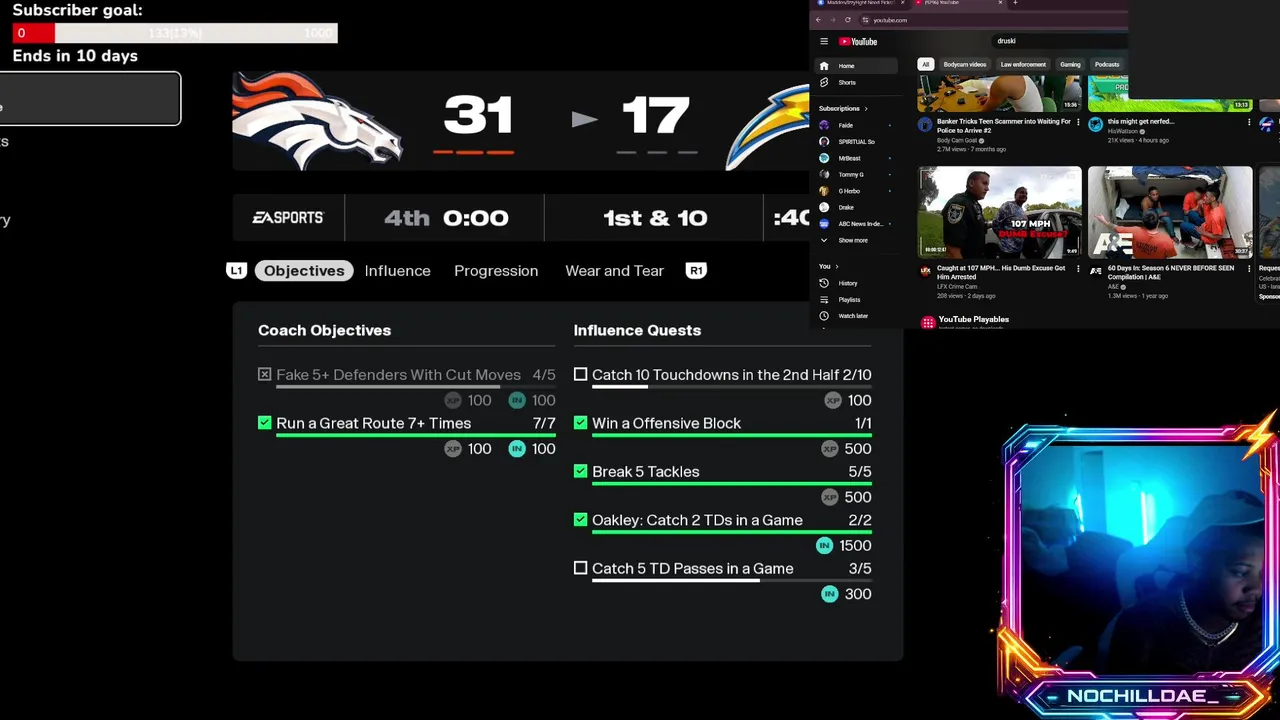Viewport: 1280px width, 720px height.
Task: Select the Progression tab
Action: click(496, 271)
